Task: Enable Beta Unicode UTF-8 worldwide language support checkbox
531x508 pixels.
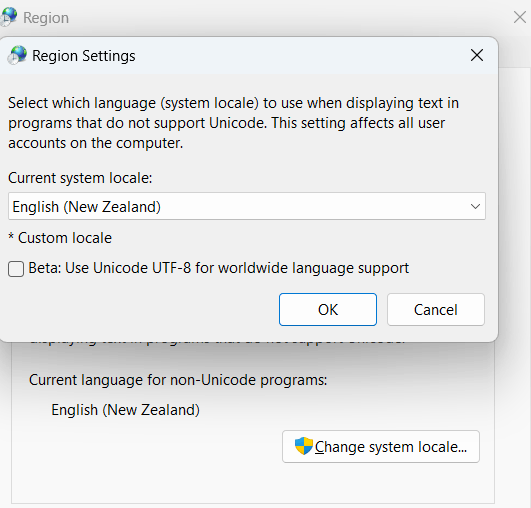Action: [16, 269]
